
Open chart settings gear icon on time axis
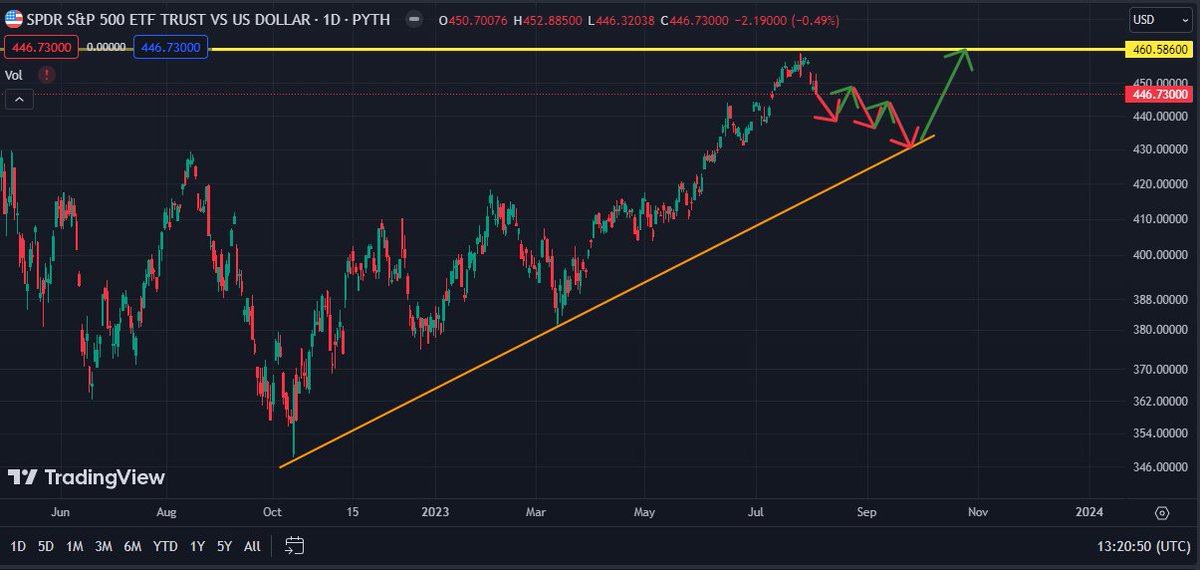1161,513
